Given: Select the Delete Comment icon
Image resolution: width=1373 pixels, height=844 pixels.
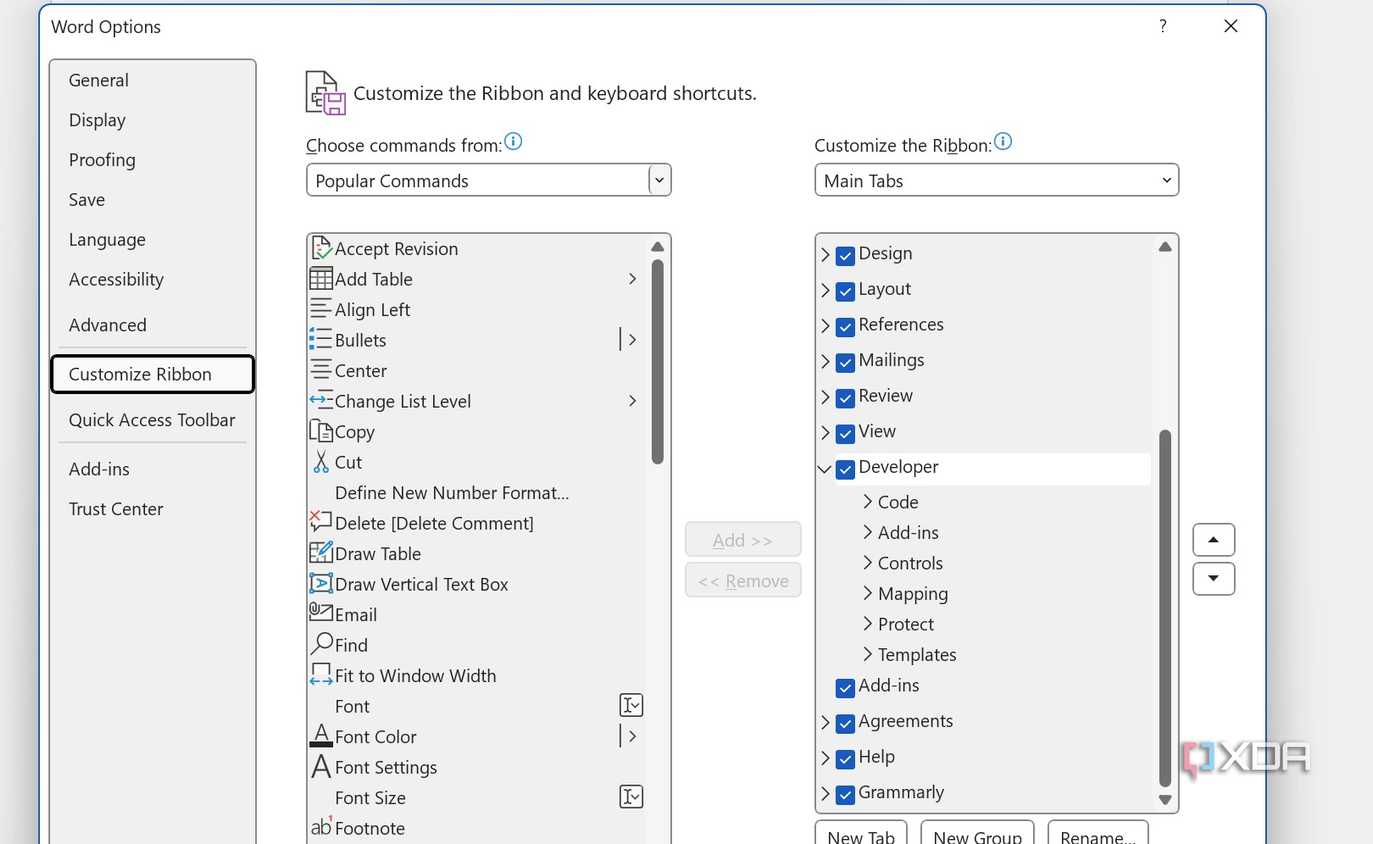Looking at the screenshot, I should [x=321, y=522].
